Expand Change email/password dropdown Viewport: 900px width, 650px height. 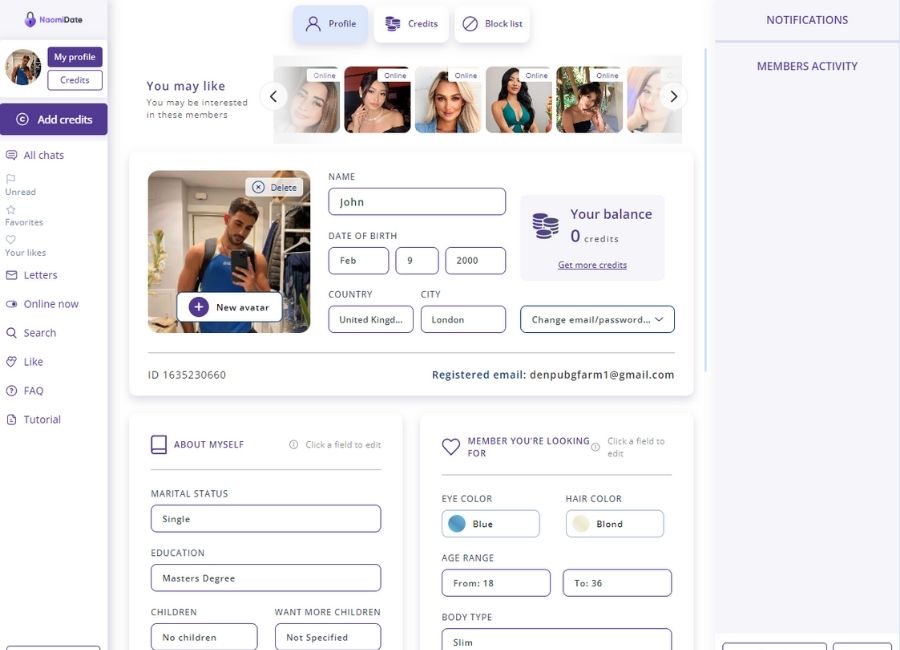[x=597, y=319]
